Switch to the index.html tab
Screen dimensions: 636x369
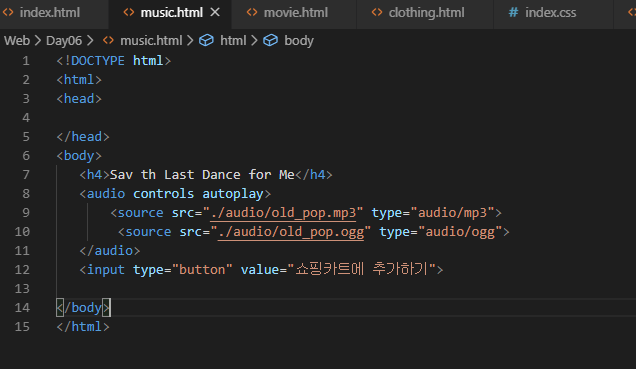click(x=49, y=13)
